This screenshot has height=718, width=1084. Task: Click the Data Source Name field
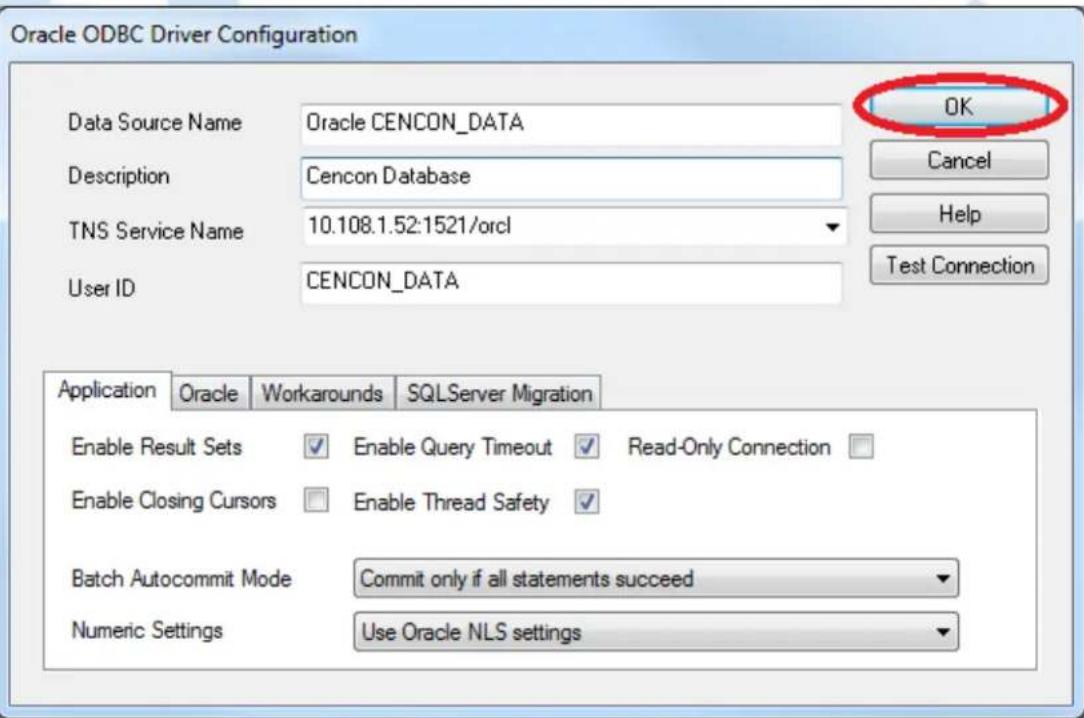point(572,124)
